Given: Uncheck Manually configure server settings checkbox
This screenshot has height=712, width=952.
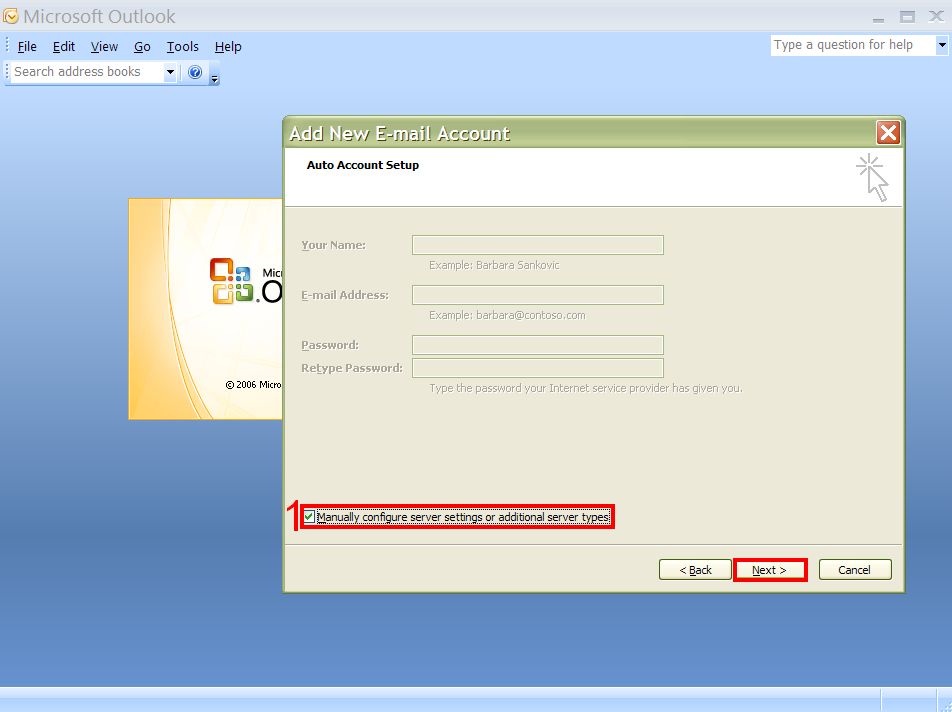Looking at the screenshot, I should click(x=310, y=517).
